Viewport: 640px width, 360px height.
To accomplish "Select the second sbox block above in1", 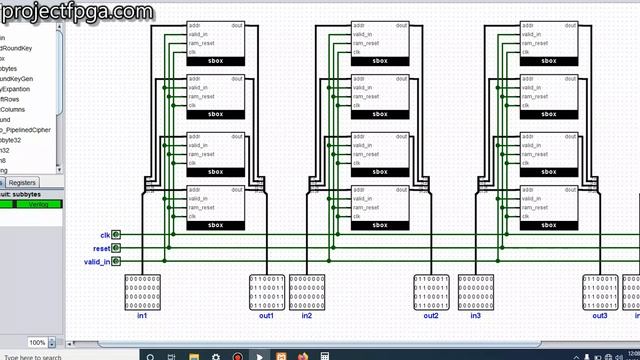I will 216,97.
